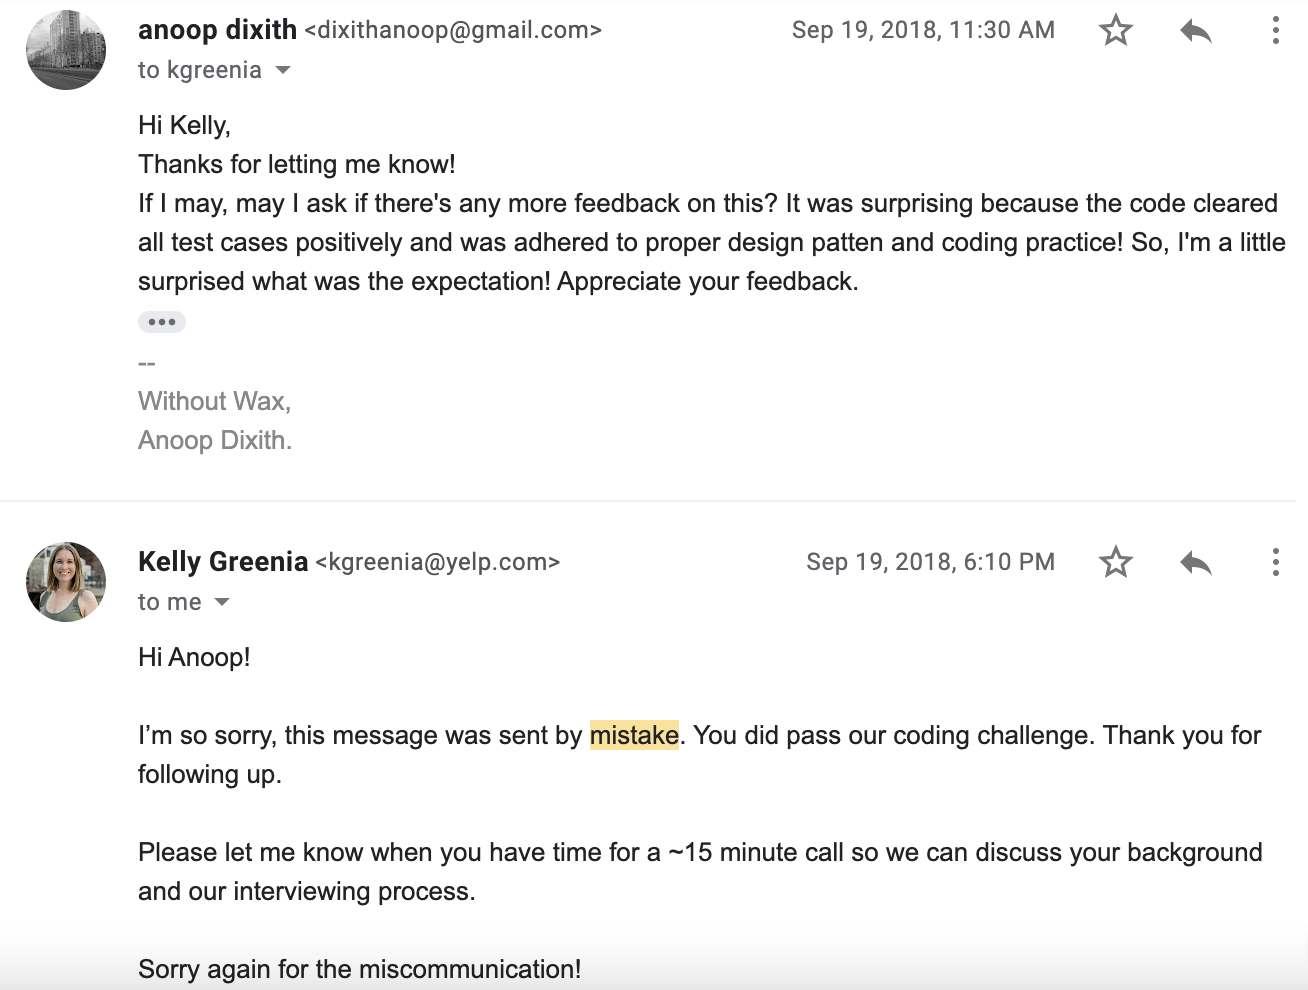This screenshot has width=1308, height=990.
Task: Open more options on Kelly Greenia's message
Action: [1275, 562]
